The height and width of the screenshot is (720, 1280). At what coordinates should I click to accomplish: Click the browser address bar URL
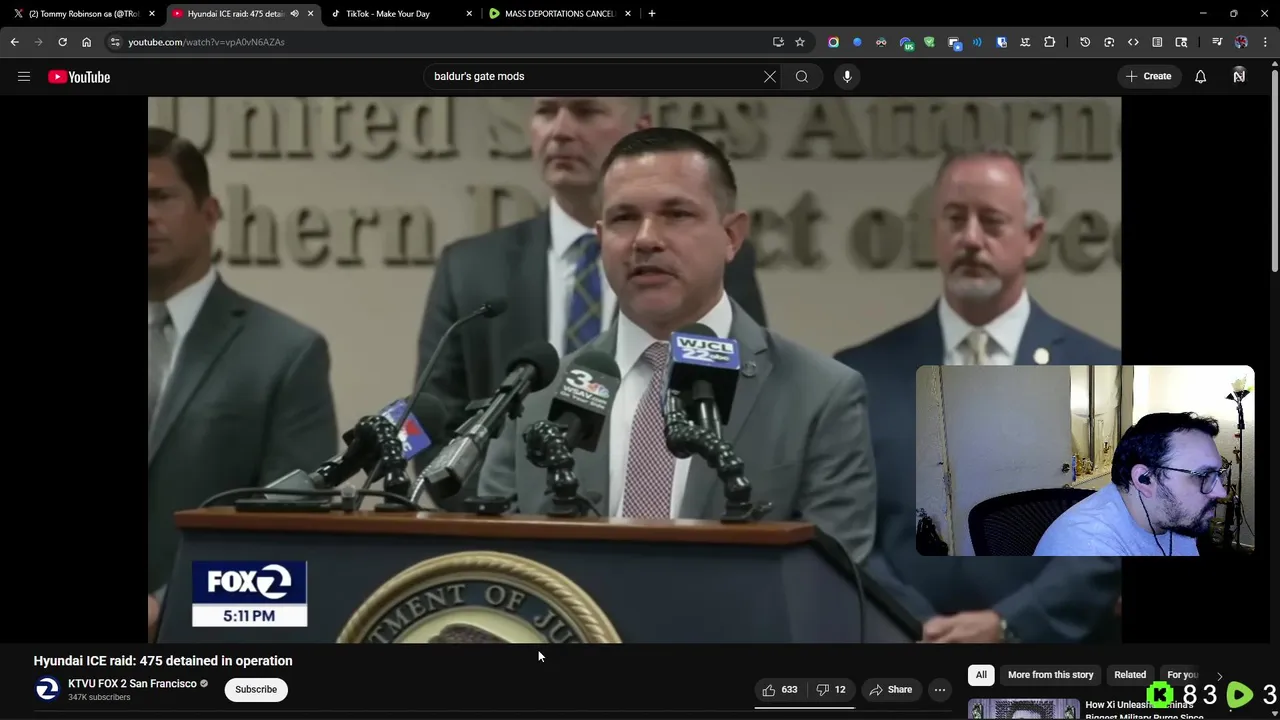click(206, 42)
